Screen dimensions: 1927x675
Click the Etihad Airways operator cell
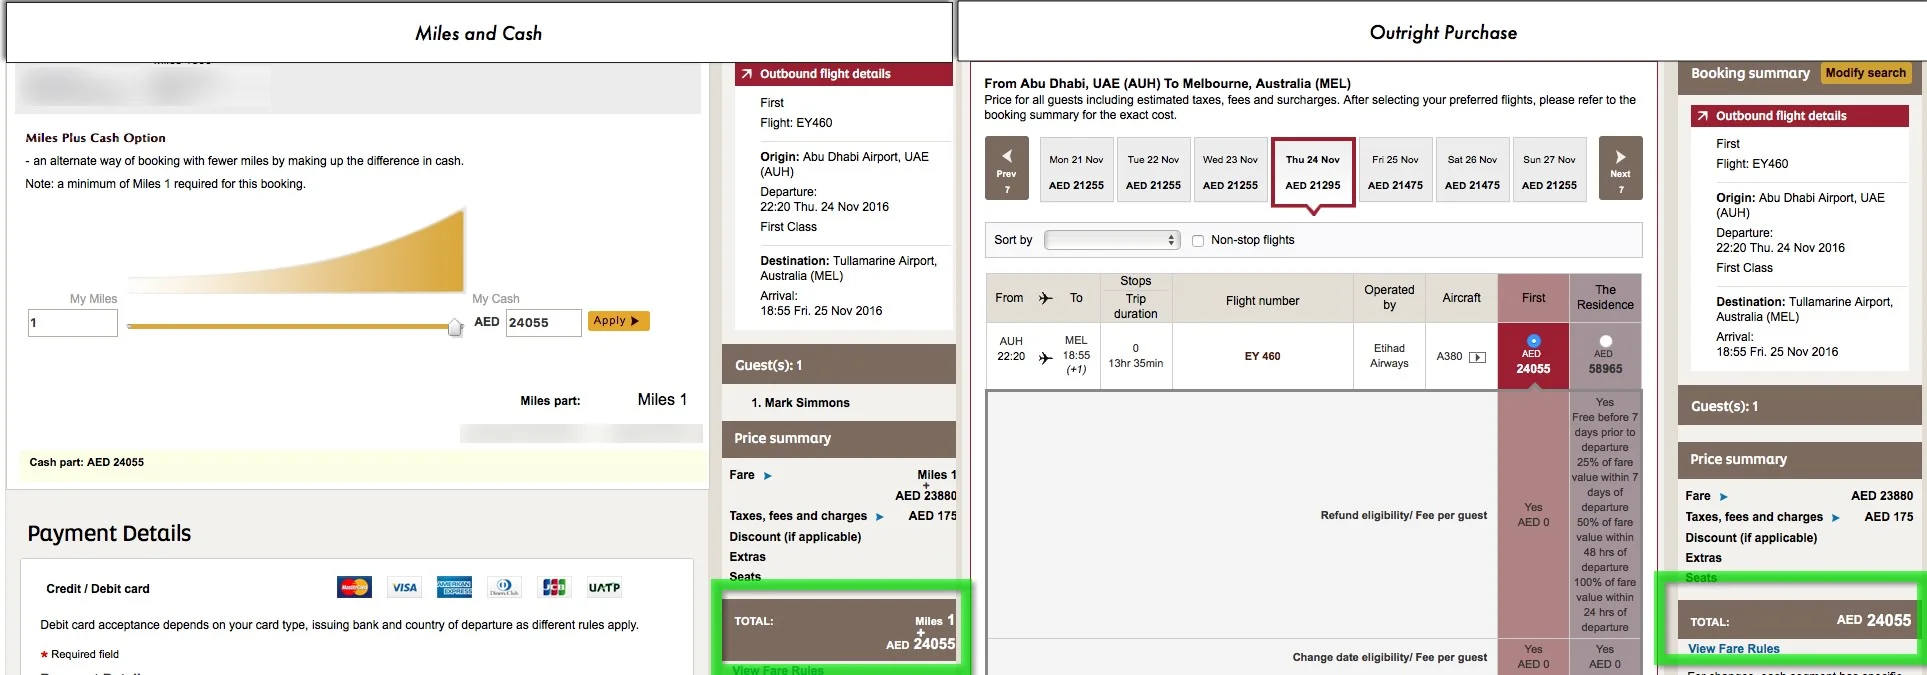(1389, 356)
